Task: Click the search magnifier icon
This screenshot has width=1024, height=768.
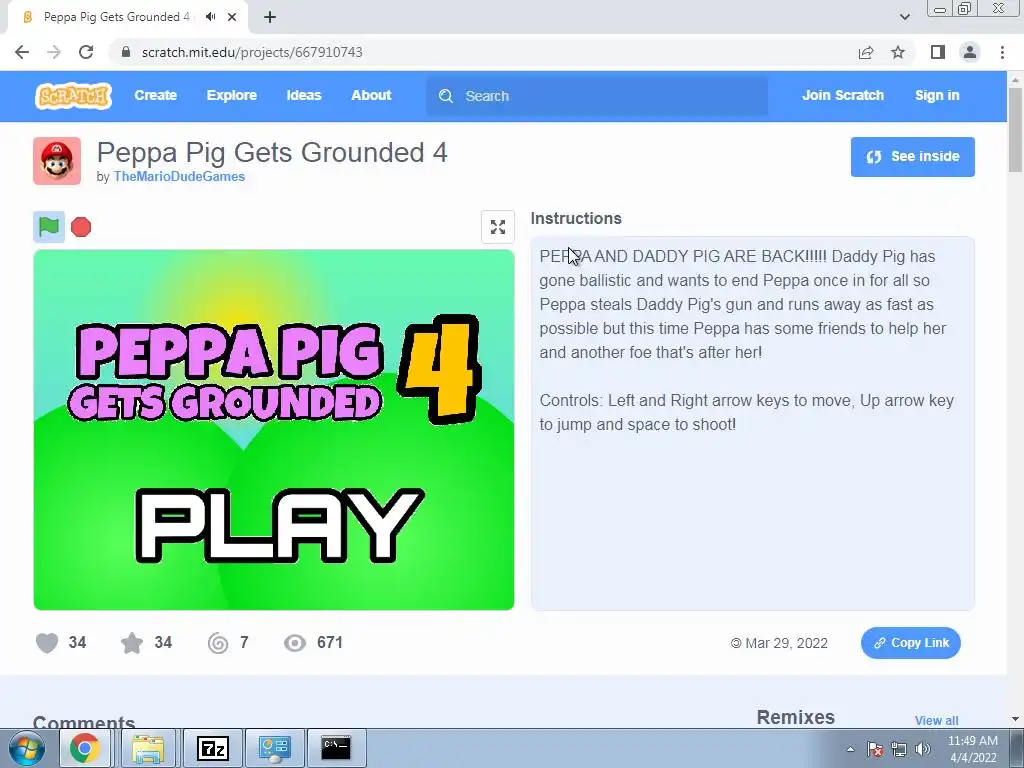Action: click(x=446, y=96)
